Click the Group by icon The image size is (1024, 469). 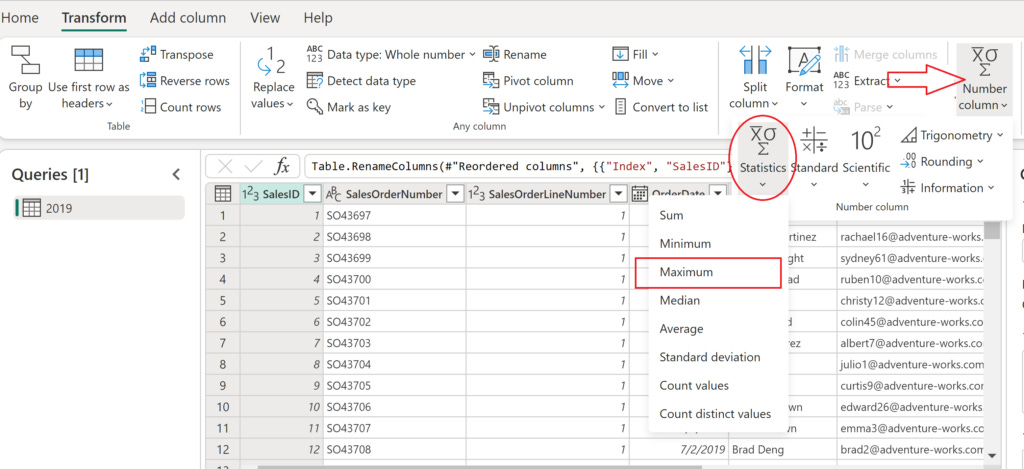point(25,60)
